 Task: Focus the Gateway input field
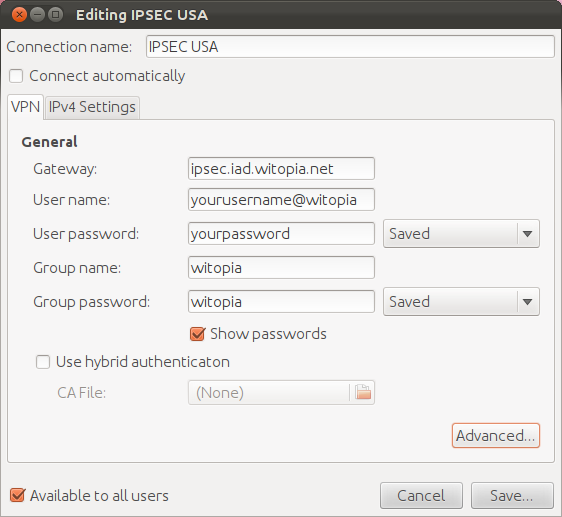click(281, 169)
